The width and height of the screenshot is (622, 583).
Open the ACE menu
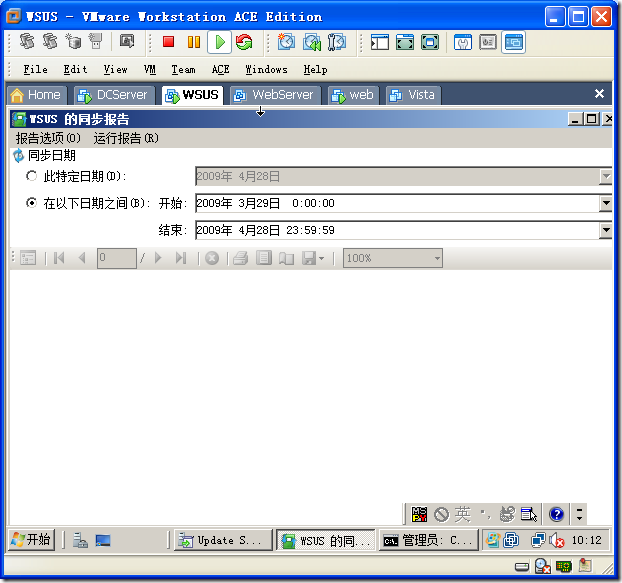click(x=220, y=69)
